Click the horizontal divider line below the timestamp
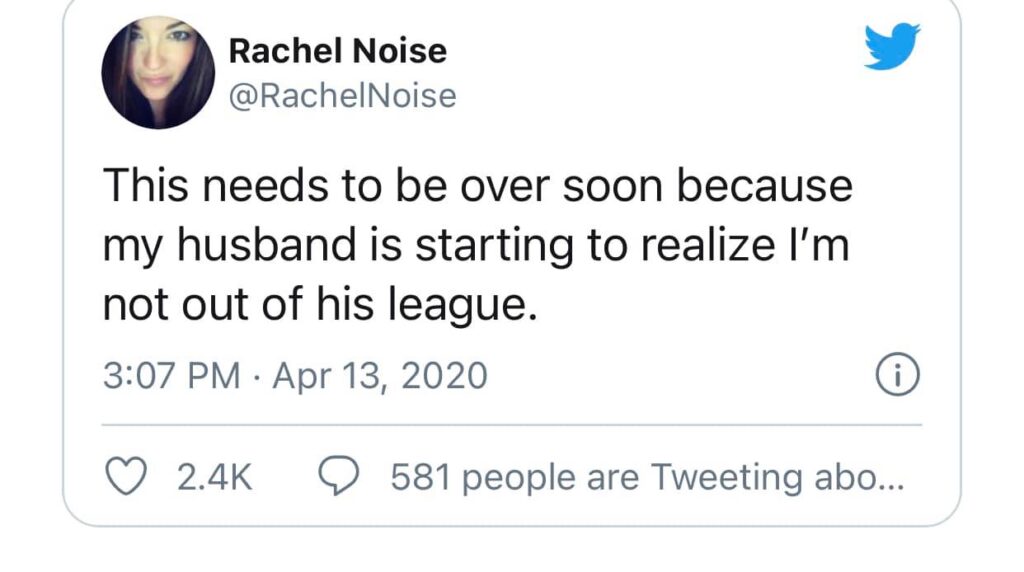Viewport: 1024px width, 572px height. [x=511, y=425]
